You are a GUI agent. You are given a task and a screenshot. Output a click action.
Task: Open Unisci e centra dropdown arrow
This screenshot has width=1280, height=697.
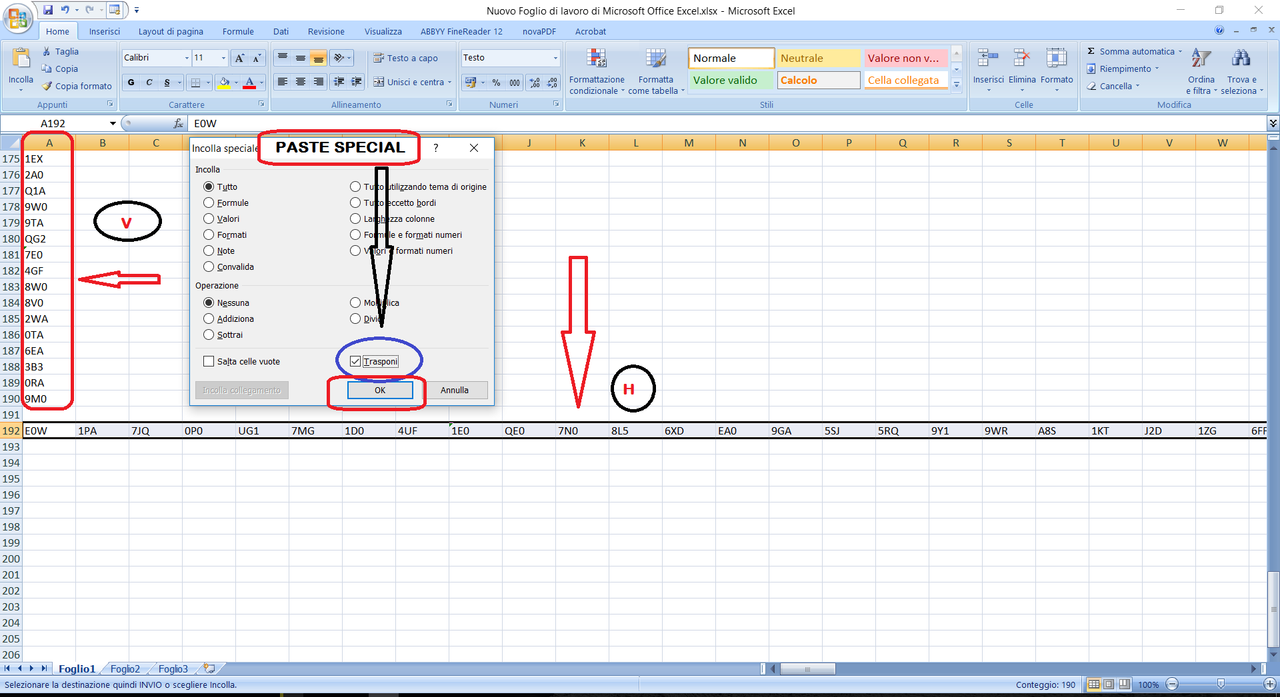click(x=450, y=82)
